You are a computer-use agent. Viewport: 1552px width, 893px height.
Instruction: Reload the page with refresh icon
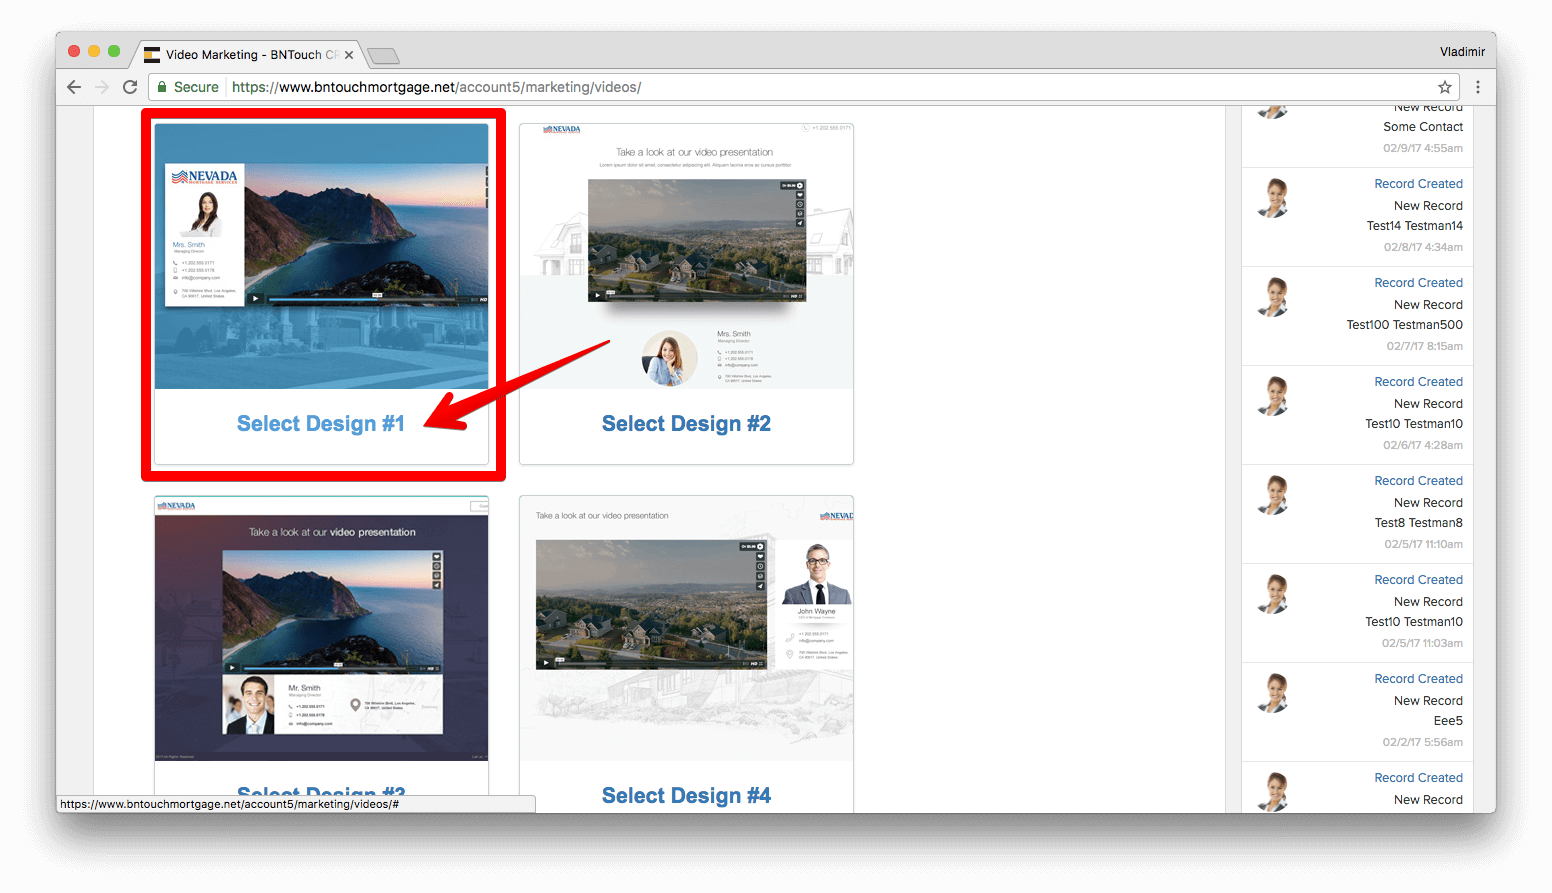point(130,87)
